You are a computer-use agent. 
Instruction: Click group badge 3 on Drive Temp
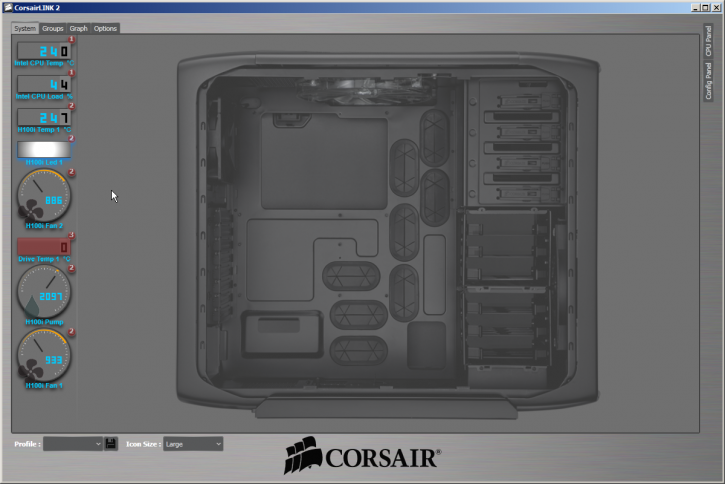pos(72,236)
